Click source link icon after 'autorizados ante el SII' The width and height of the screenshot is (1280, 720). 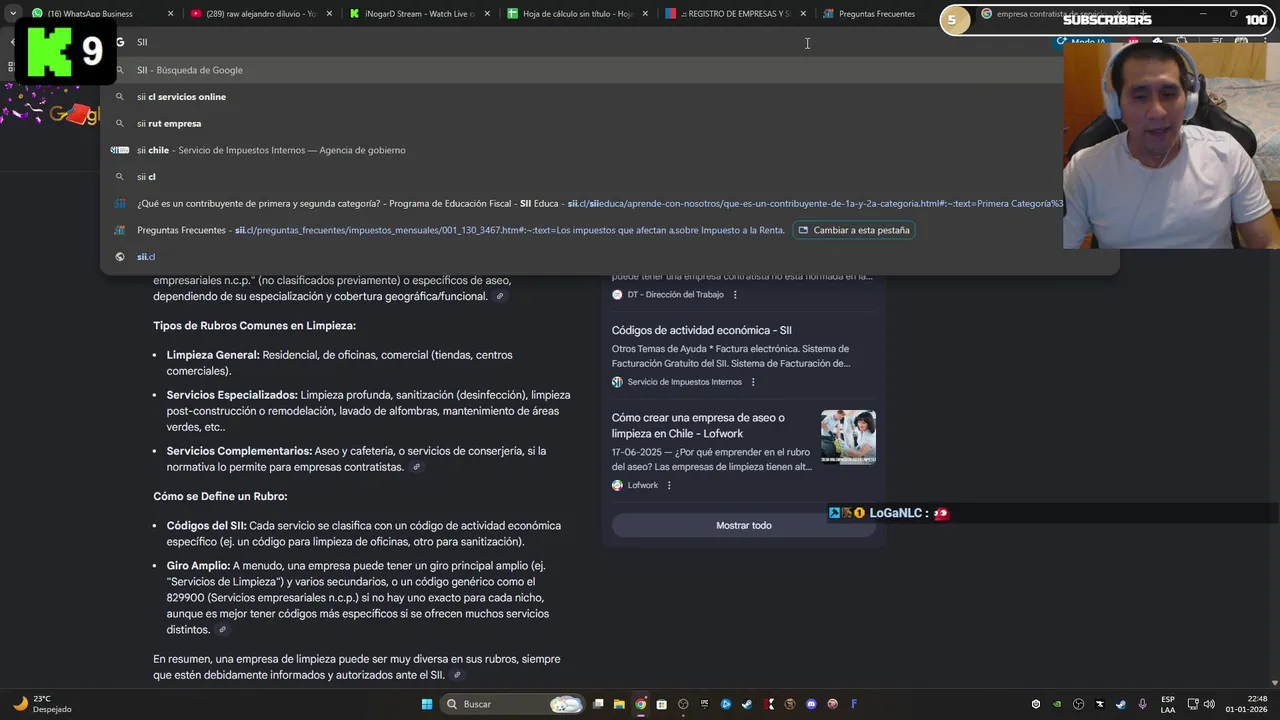tap(457, 675)
